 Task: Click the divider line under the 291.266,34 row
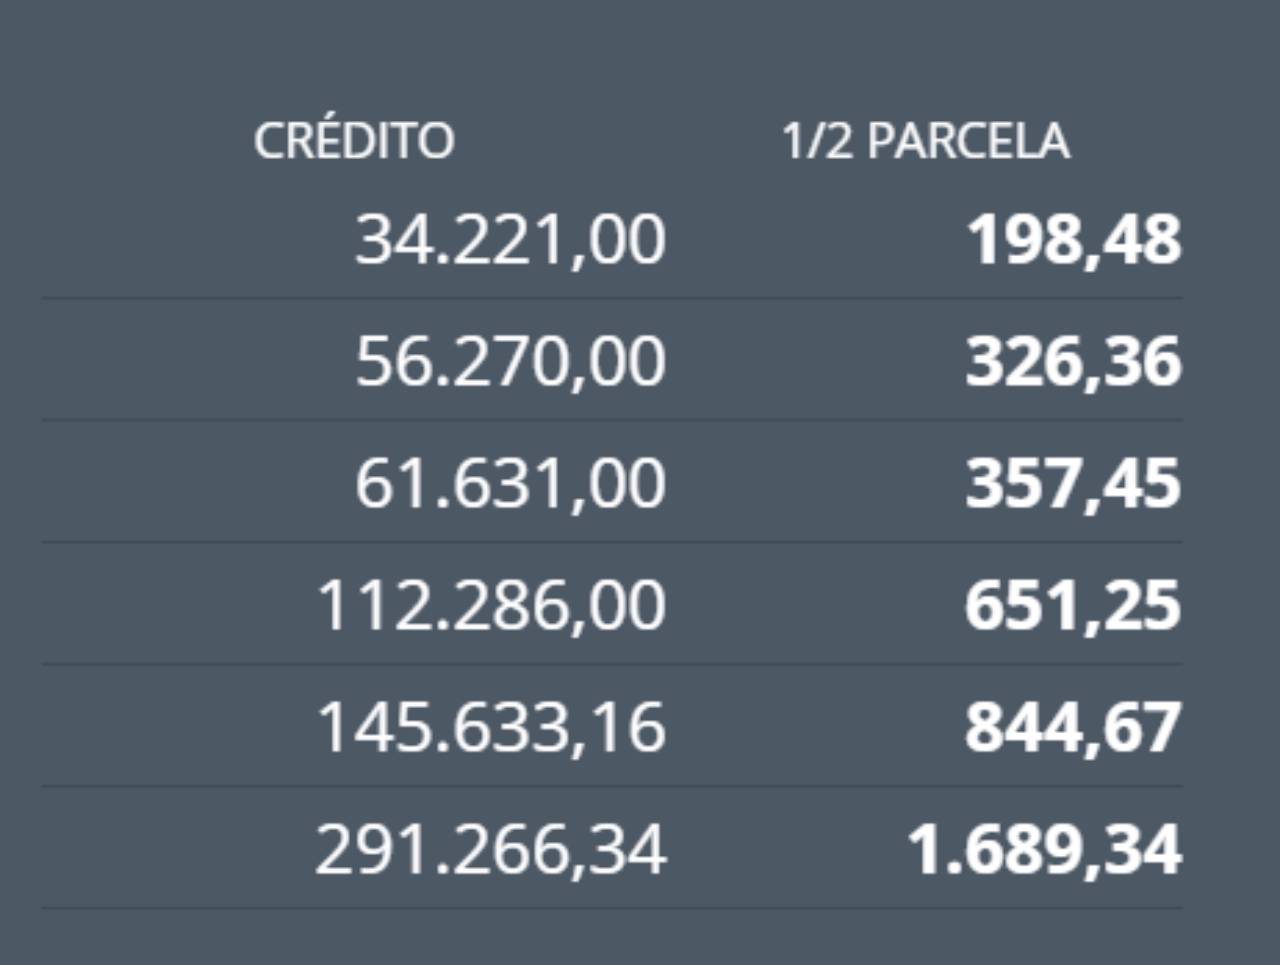[612, 908]
